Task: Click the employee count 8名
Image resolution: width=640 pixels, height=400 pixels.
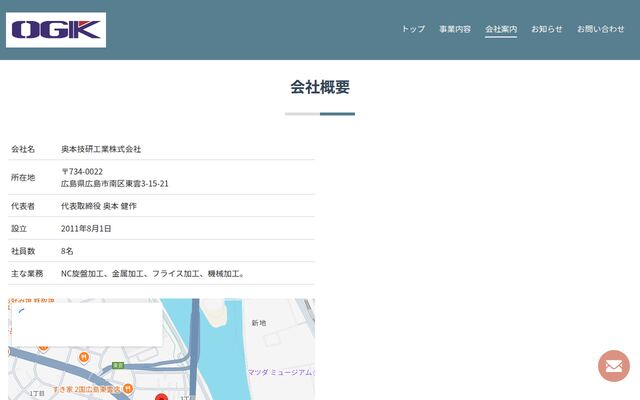Action: [x=67, y=251]
